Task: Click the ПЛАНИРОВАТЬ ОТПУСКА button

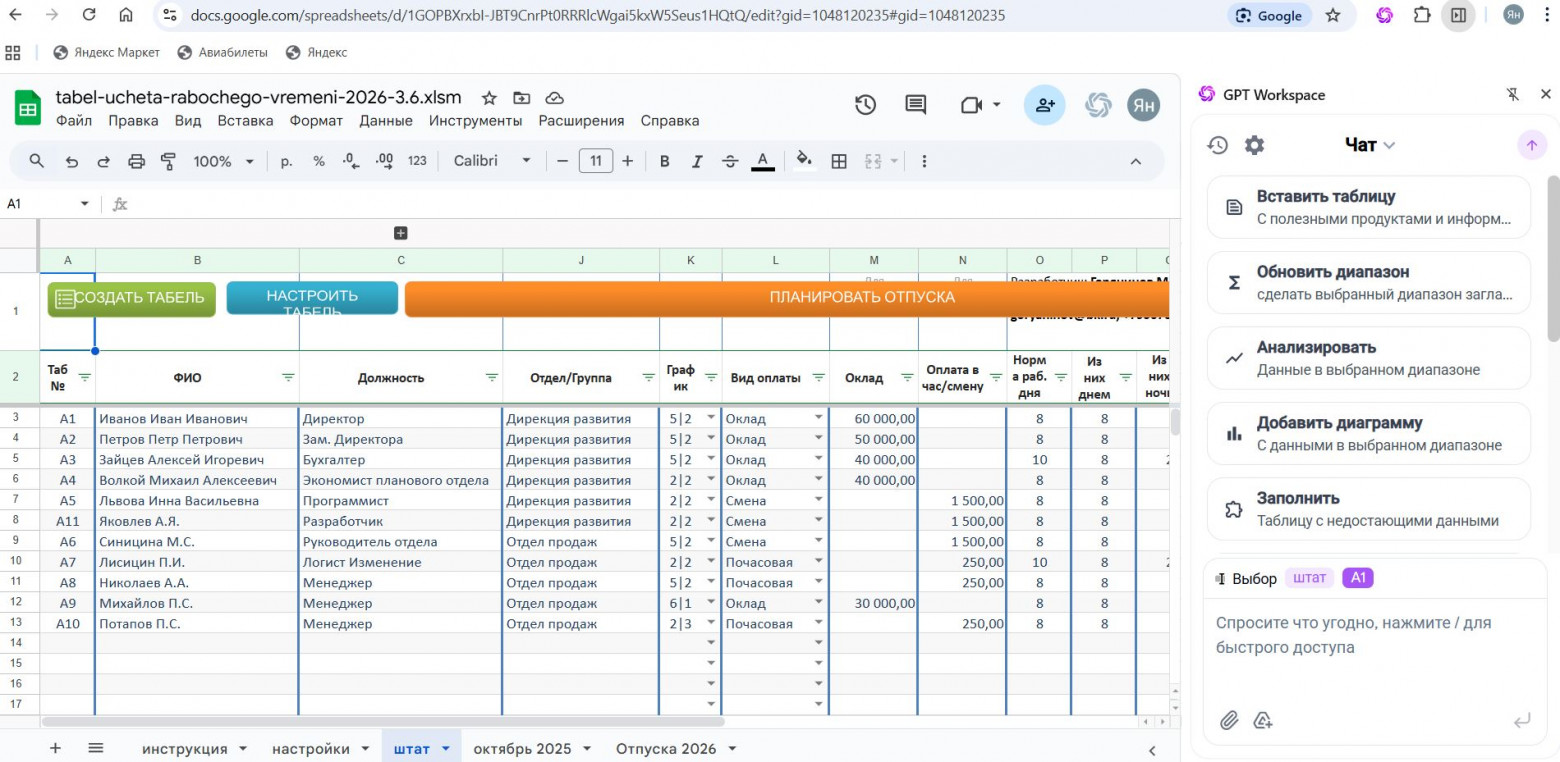Action: 861,298
